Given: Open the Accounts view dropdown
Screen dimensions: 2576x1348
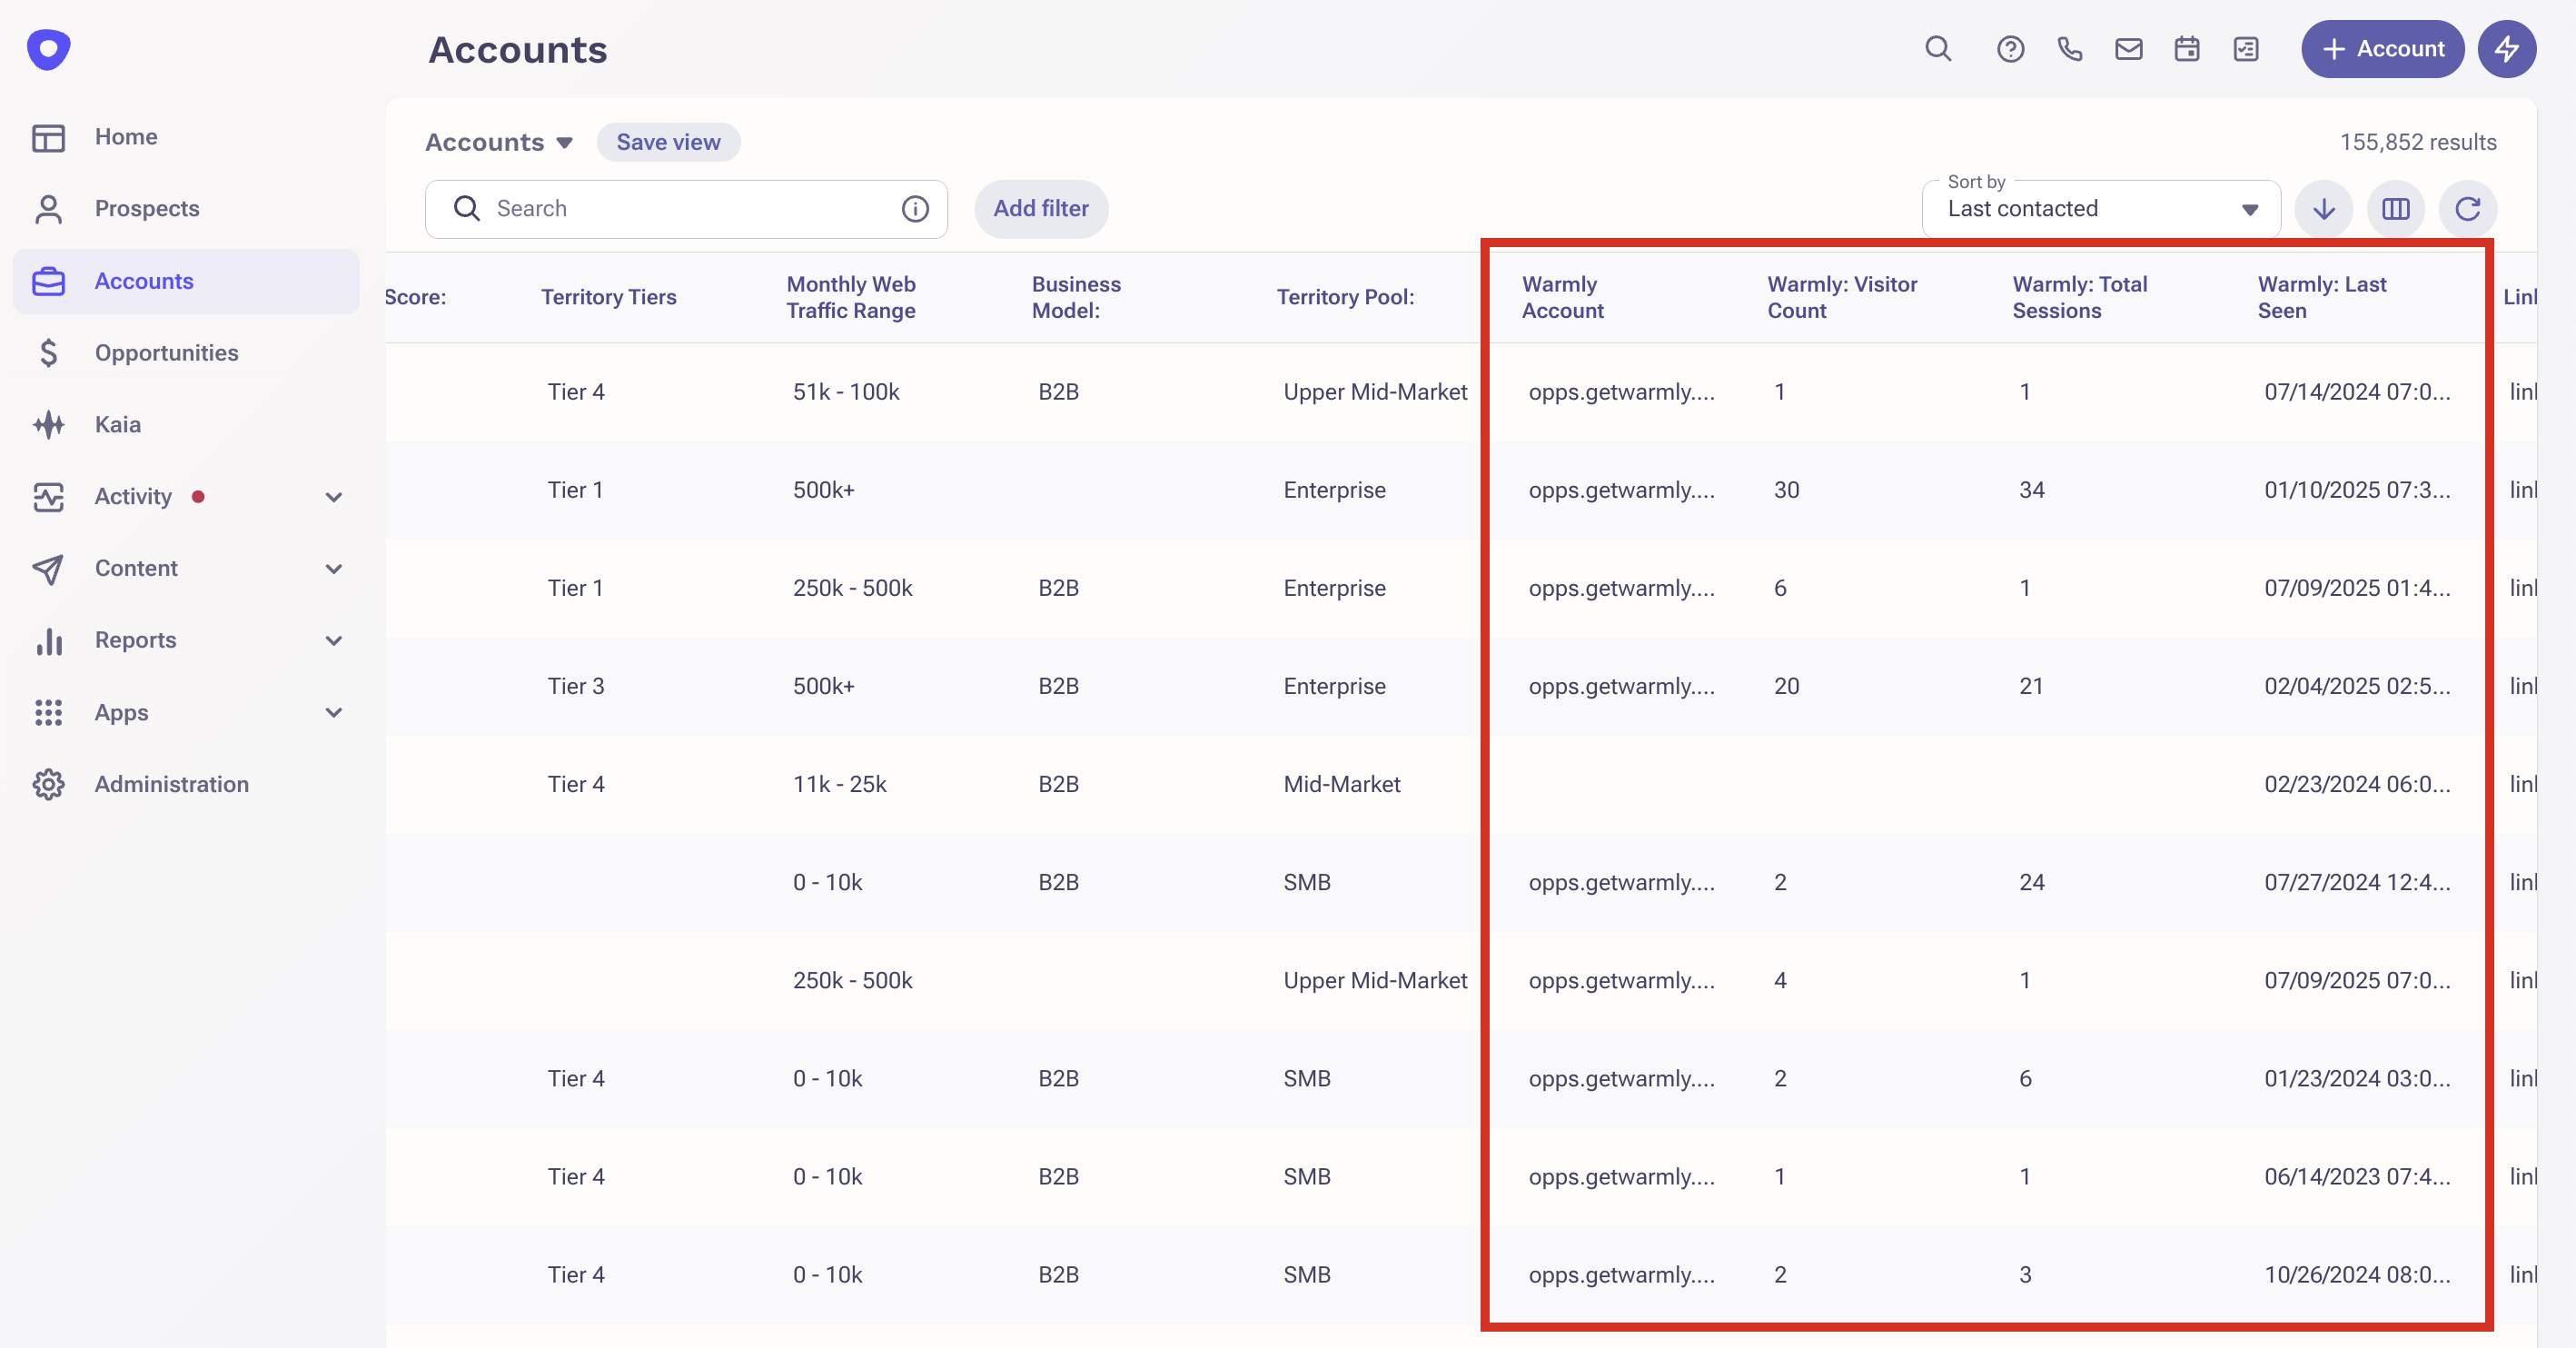Looking at the screenshot, I should pos(499,143).
